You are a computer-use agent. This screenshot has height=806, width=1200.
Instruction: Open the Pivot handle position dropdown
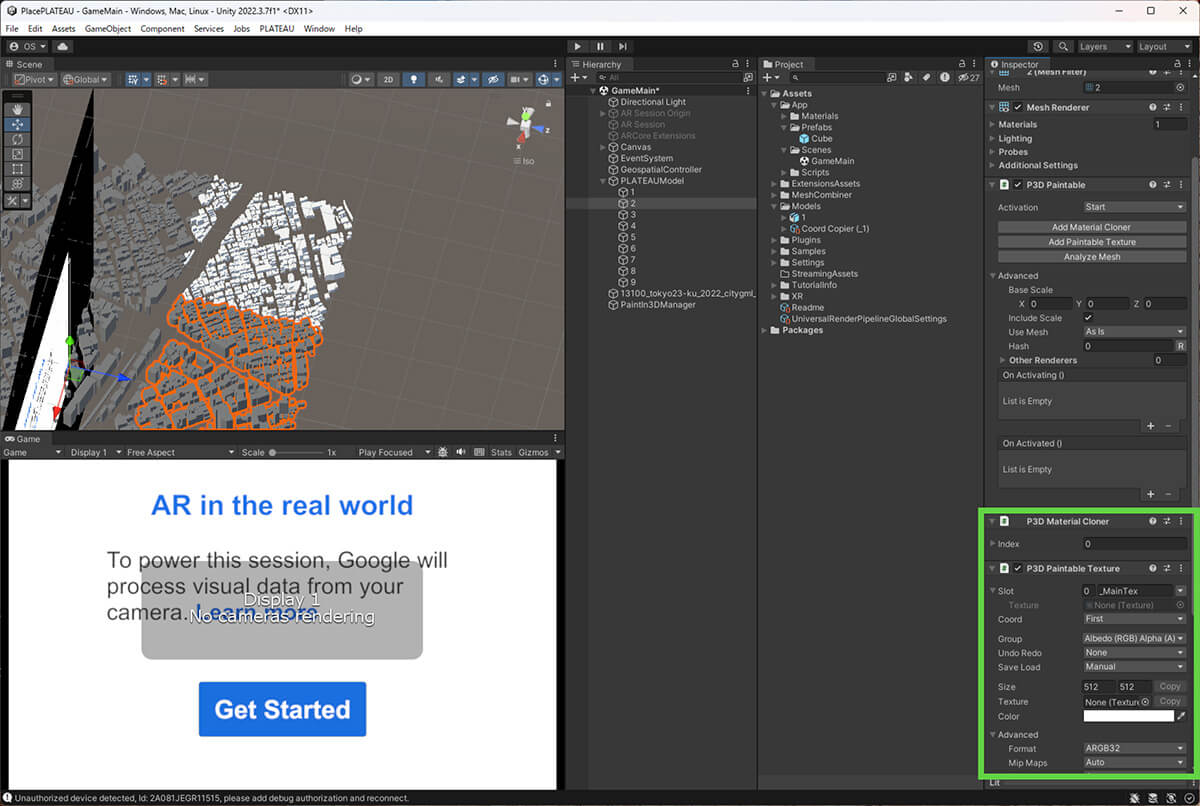point(35,79)
